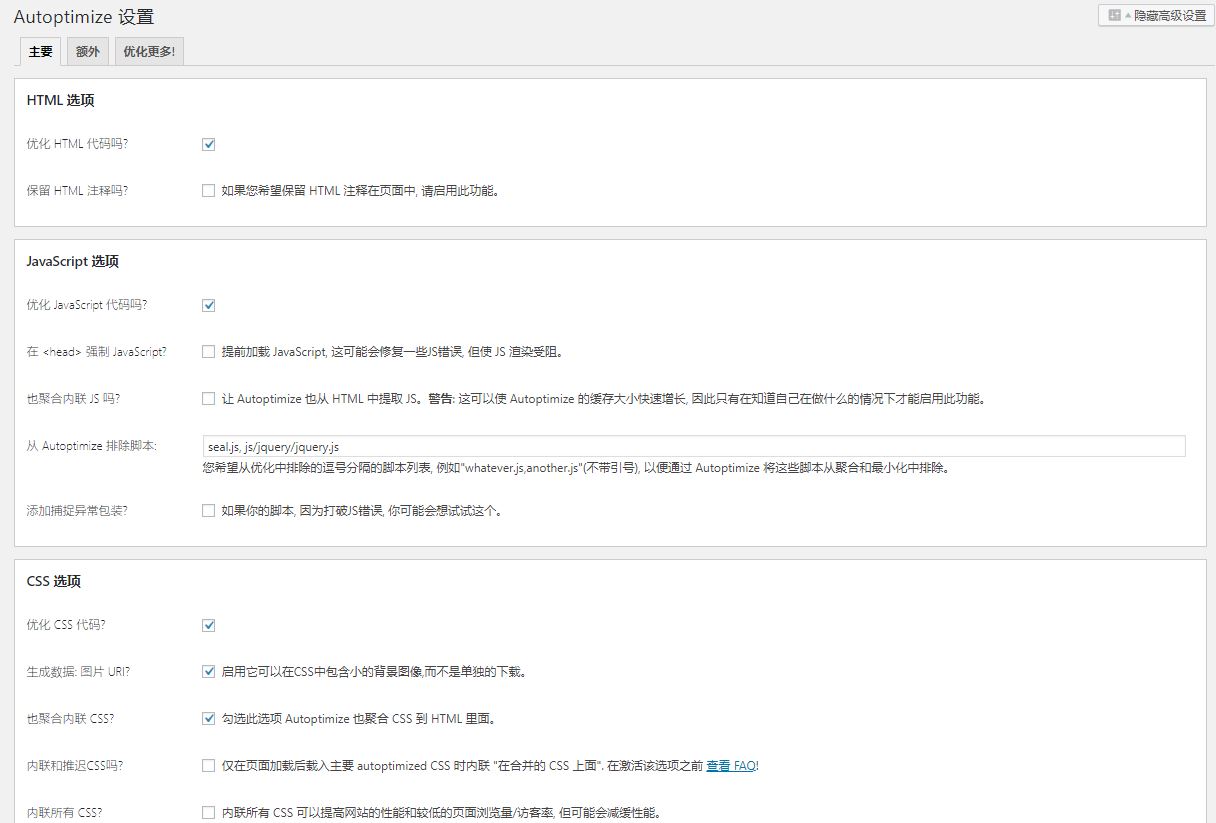Uncheck the 优化 JavaScript 代码 option
This screenshot has height=823, width=1216.
(208, 305)
